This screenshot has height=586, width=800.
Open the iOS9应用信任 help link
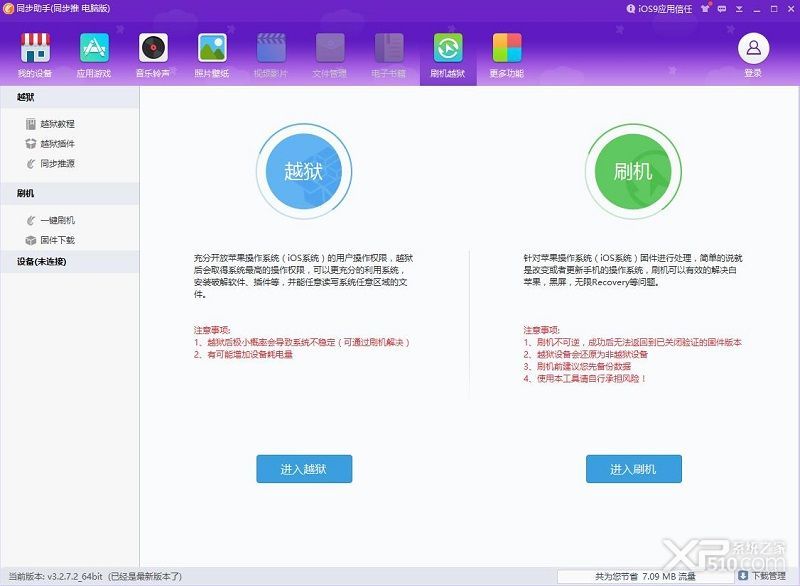click(x=659, y=9)
